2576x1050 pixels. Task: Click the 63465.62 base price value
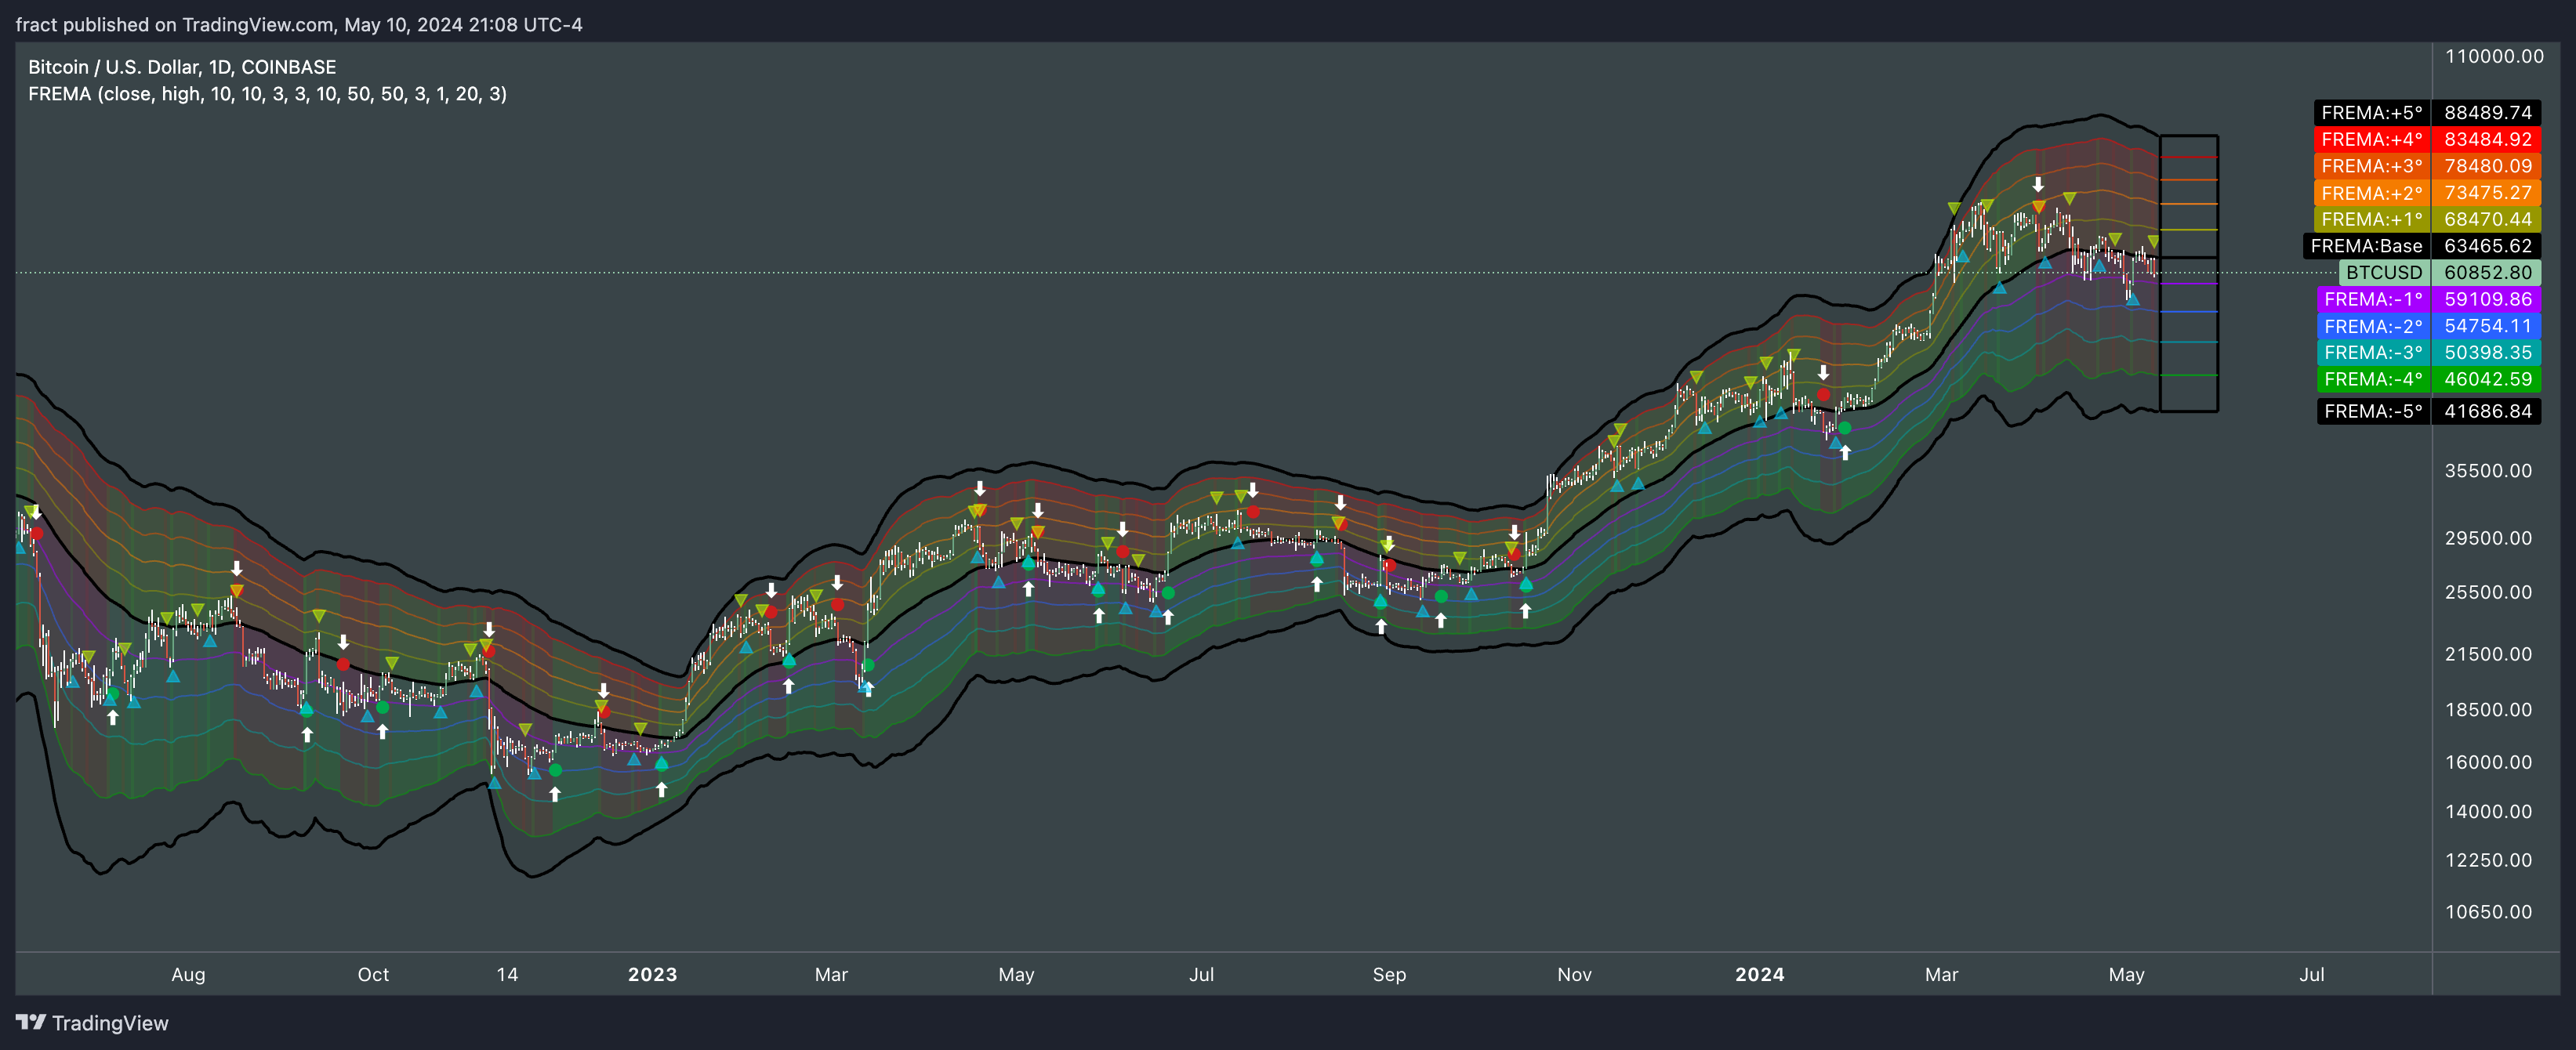(2487, 246)
